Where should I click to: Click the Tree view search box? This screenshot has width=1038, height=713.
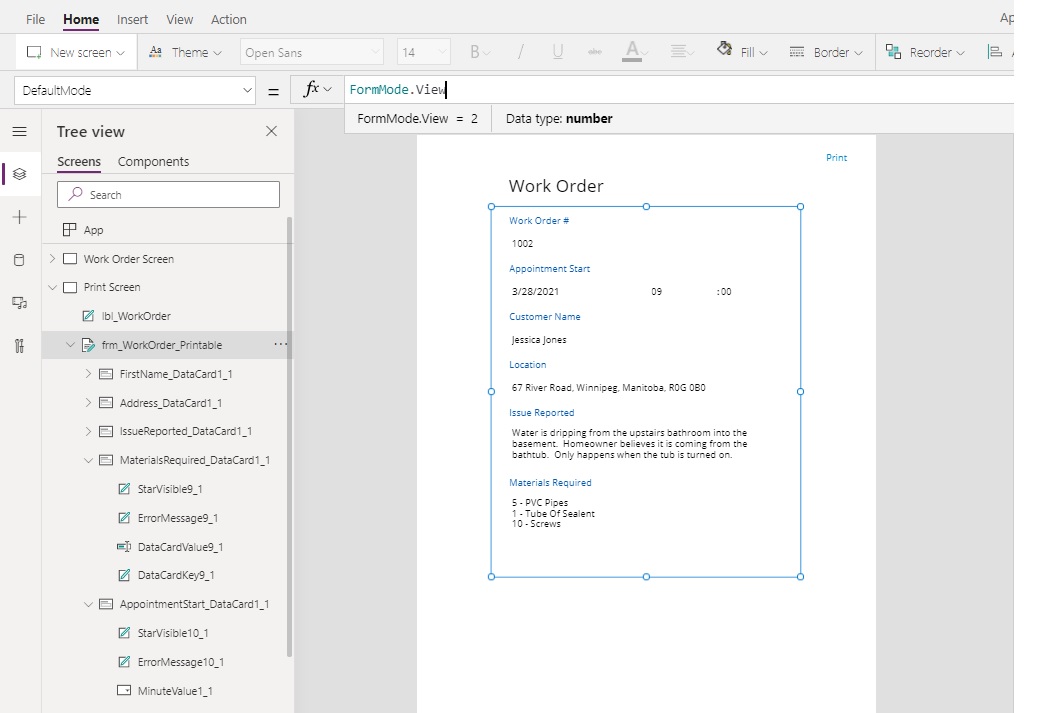(168, 194)
